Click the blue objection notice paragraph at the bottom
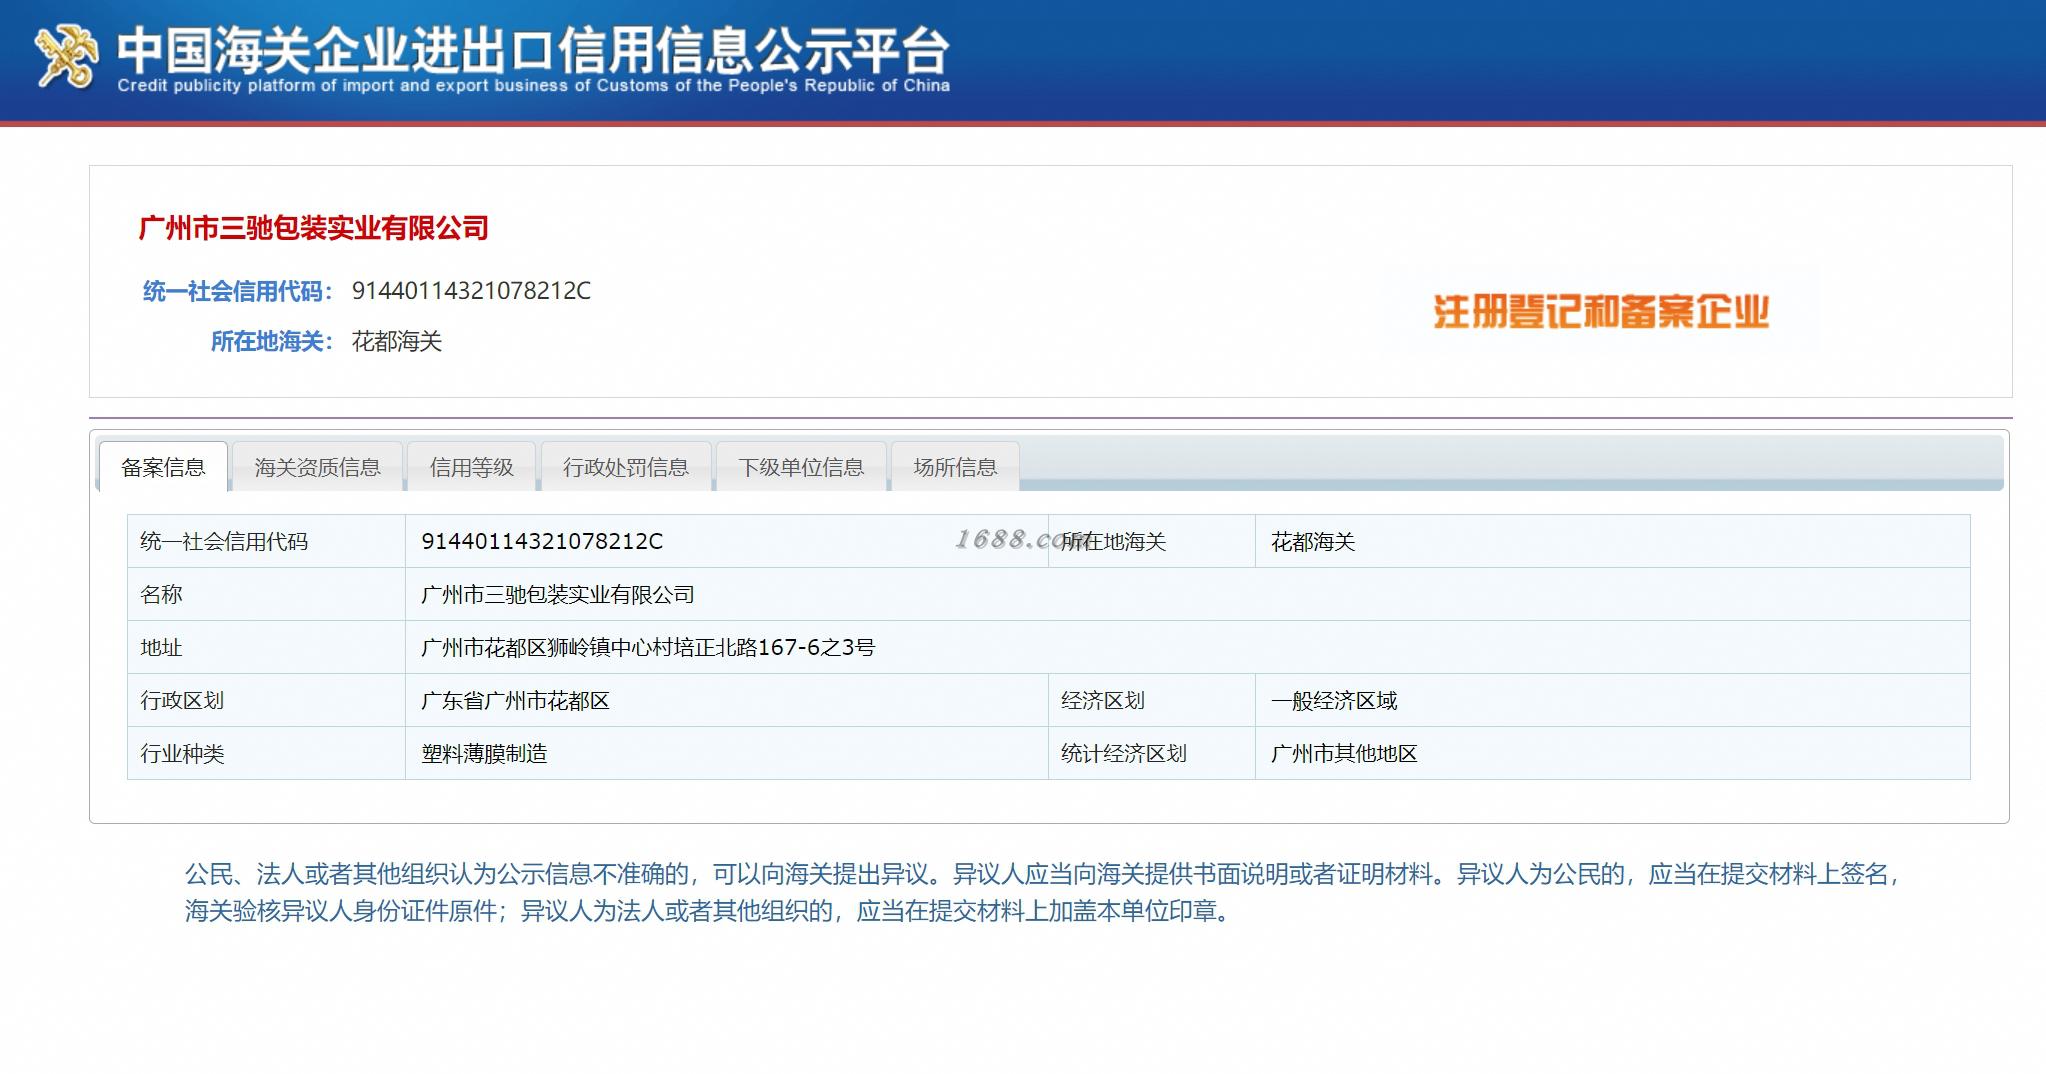The height and width of the screenshot is (1074, 2046). [x=1043, y=892]
